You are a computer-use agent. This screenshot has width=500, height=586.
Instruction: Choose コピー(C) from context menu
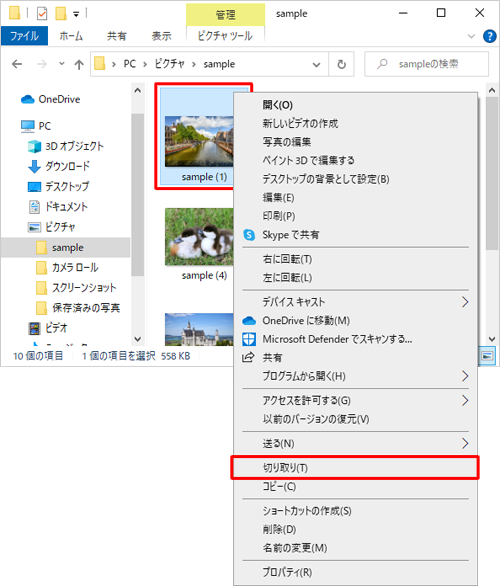click(x=355, y=487)
